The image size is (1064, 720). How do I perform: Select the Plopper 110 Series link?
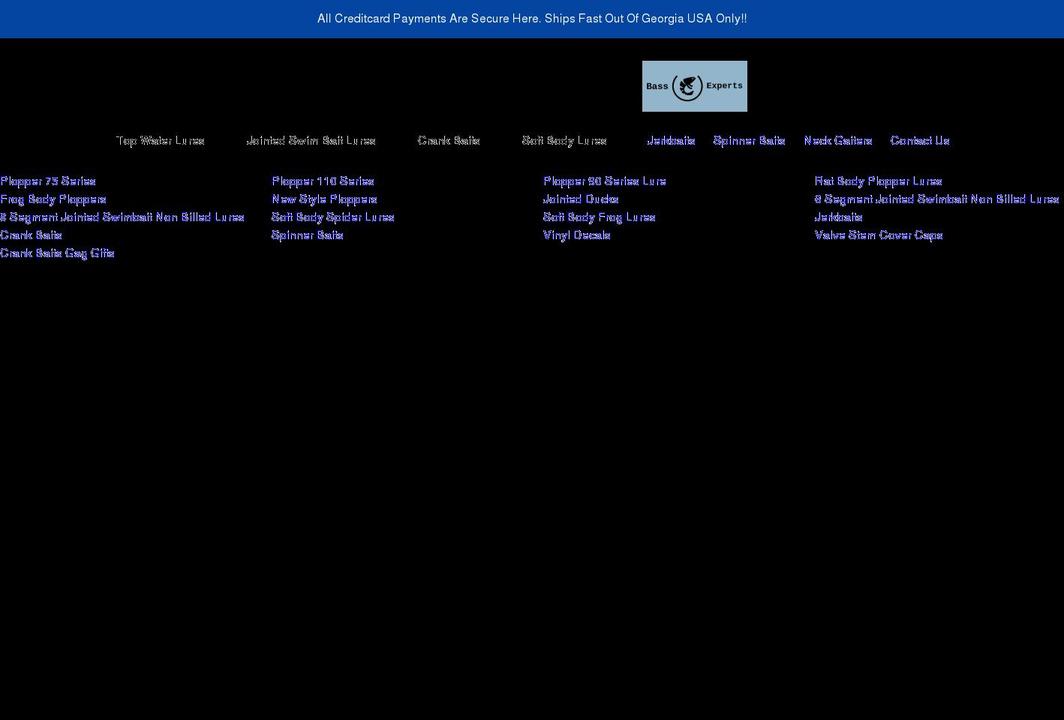[323, 181]
